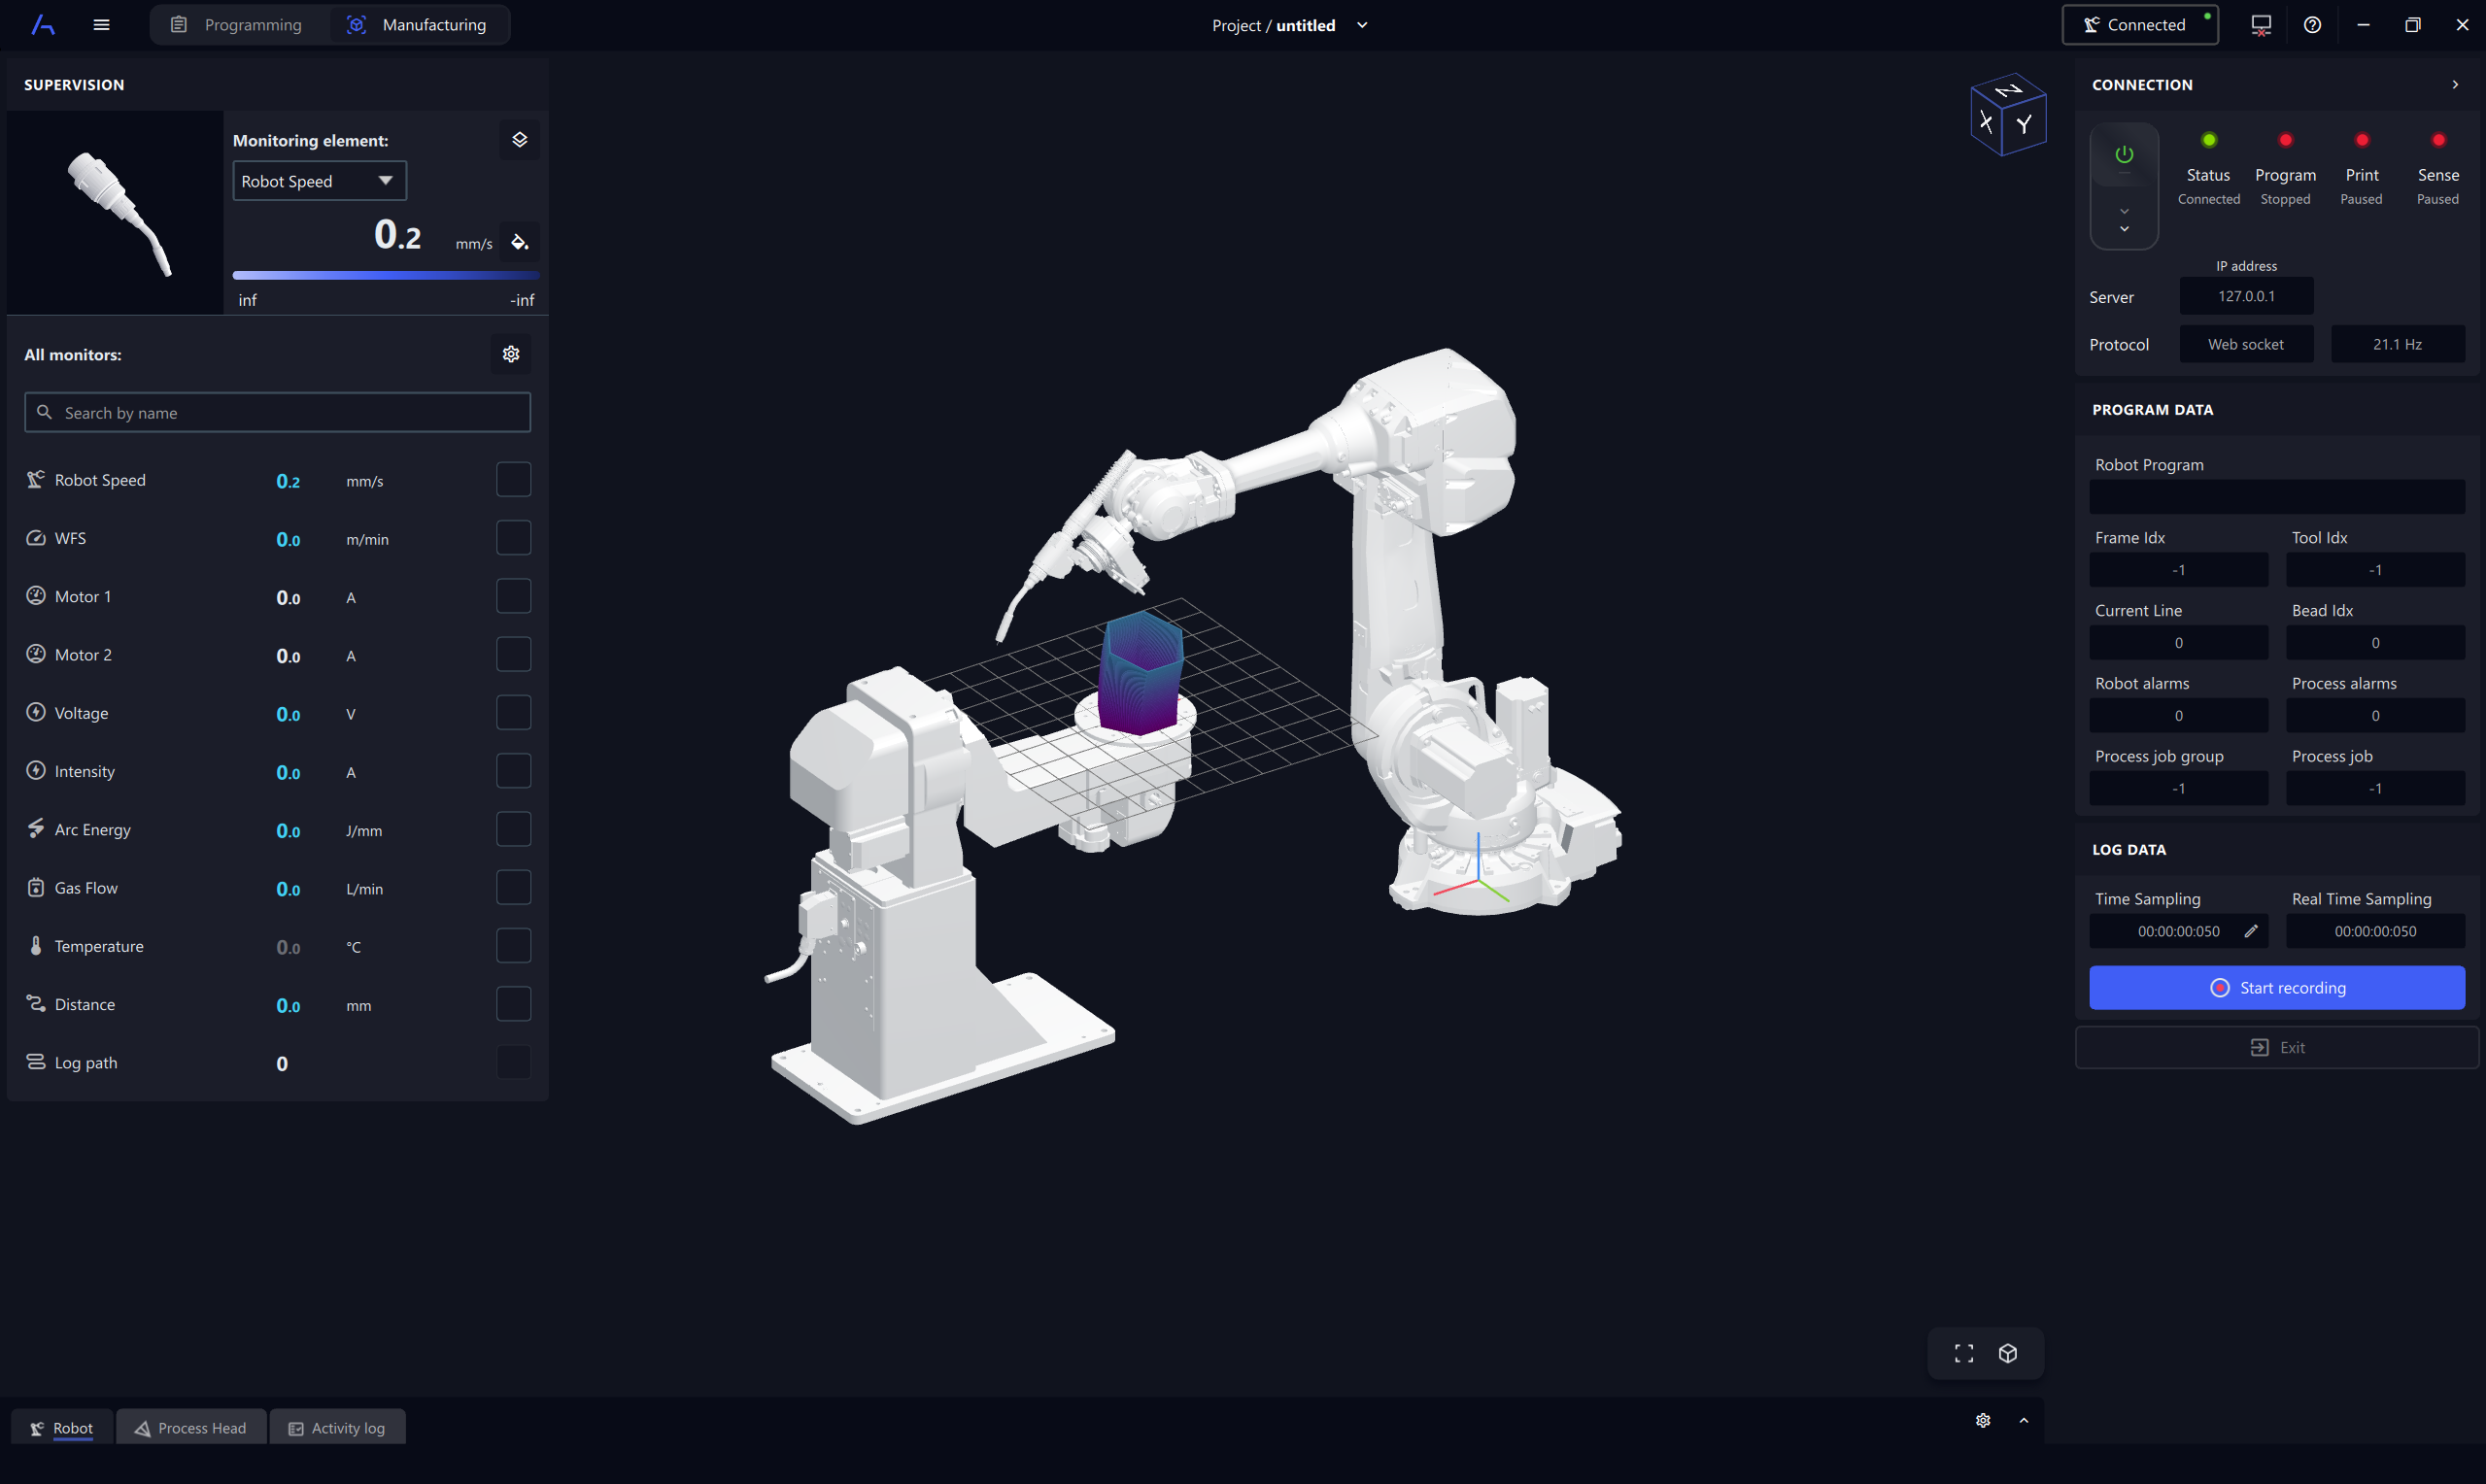This screenshot has width=2486, height=1484.
Task: Tick the Distance monitor checkbox
Action: coord(513,1004)
